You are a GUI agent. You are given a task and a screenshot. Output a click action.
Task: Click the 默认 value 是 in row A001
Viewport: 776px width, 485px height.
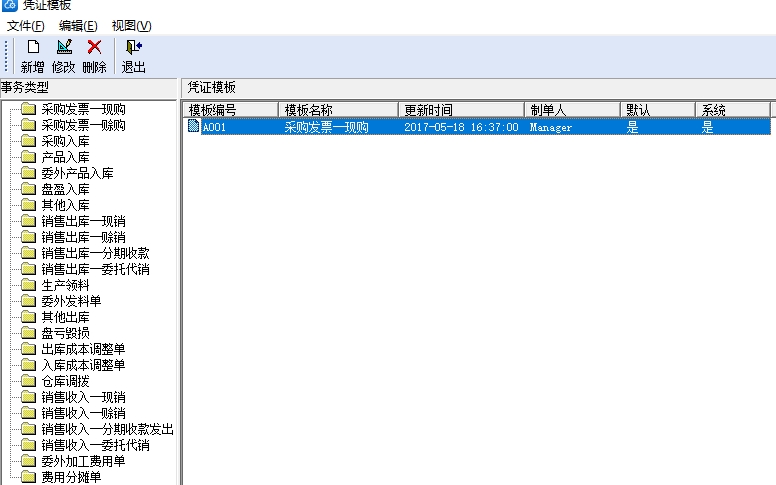pos(632,127)
